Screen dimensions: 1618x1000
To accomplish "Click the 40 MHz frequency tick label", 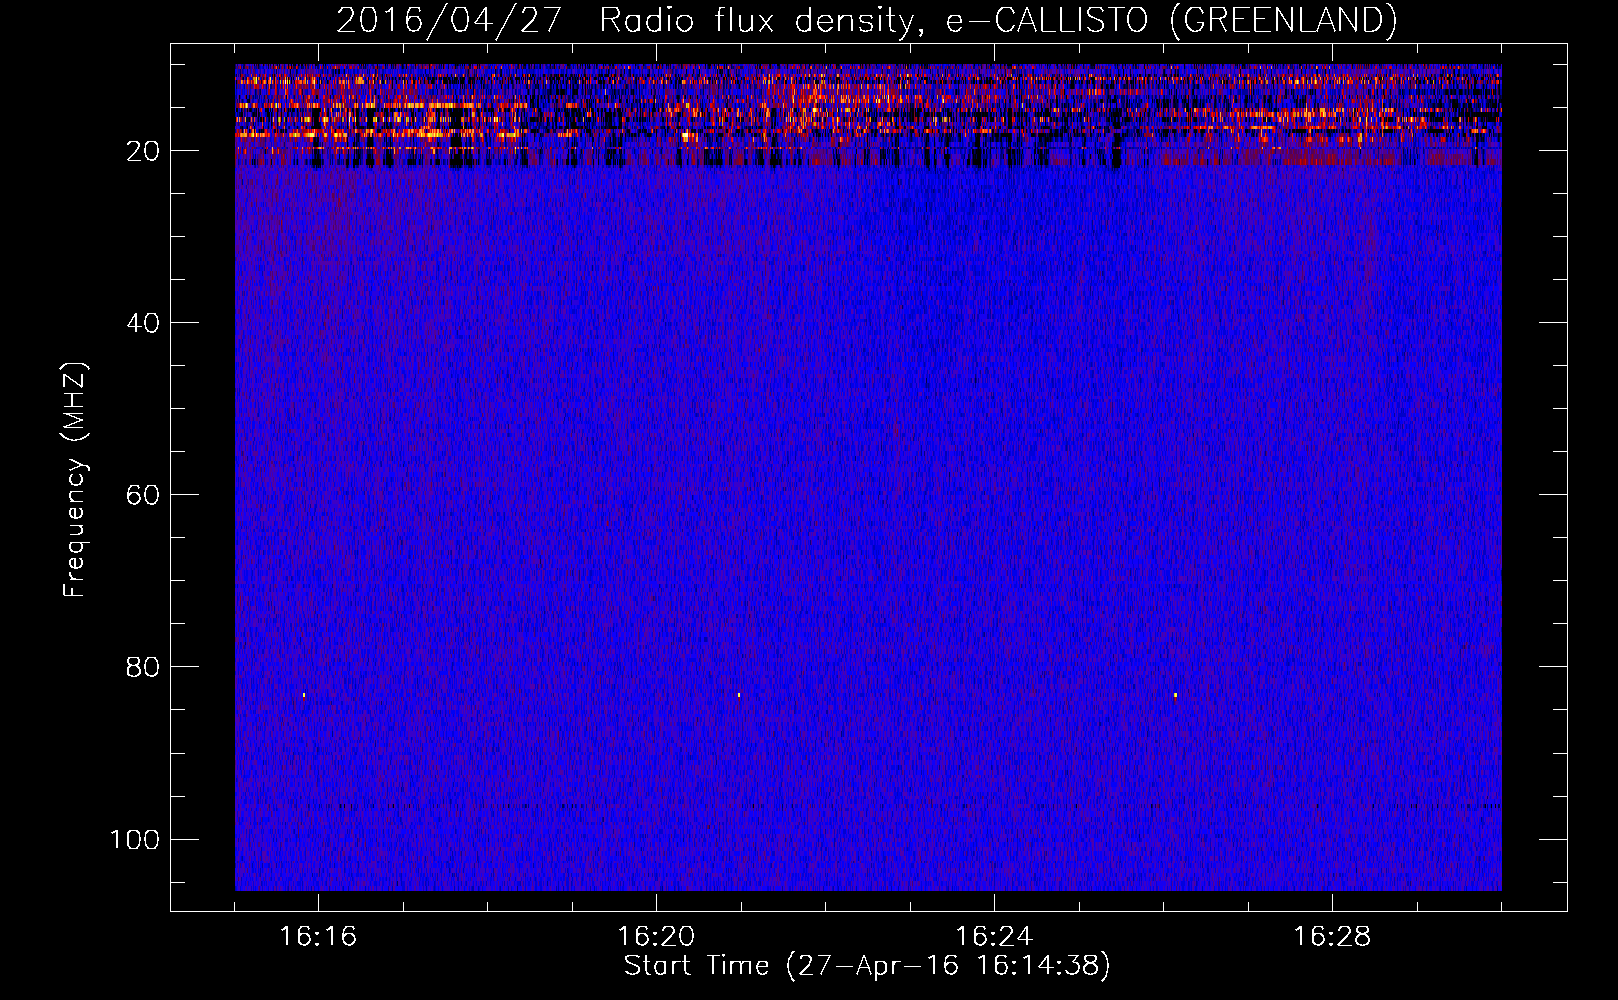I will pyautogui.click(x=143, y=323).
